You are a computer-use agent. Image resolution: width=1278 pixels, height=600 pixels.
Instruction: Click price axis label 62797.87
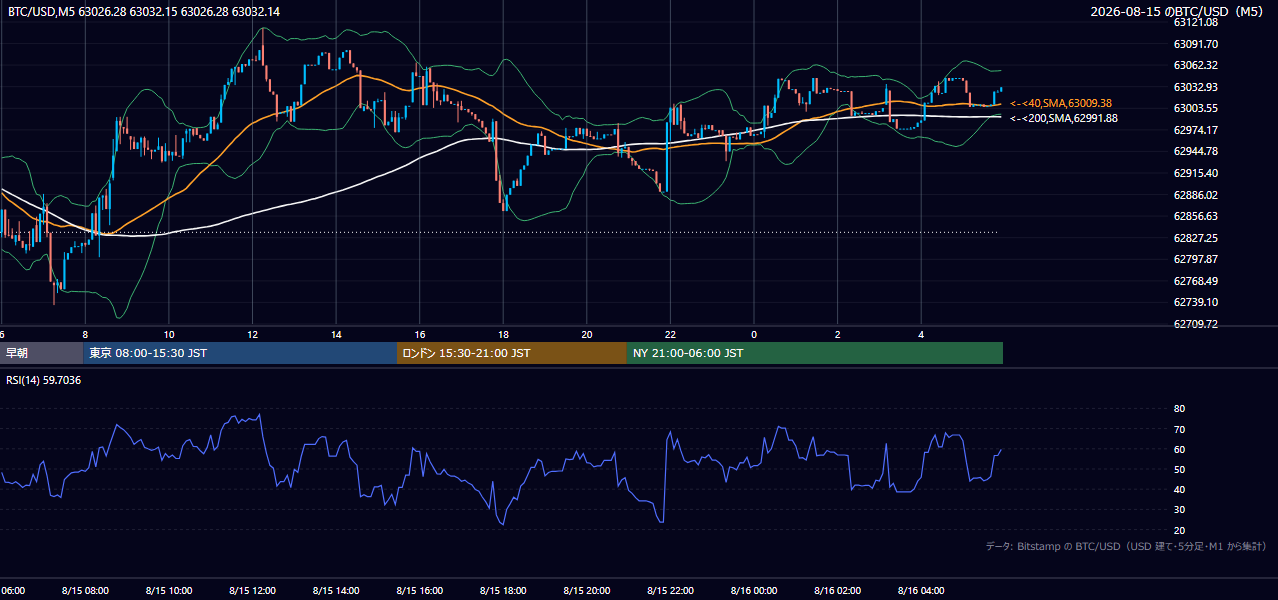[1195, 259]
